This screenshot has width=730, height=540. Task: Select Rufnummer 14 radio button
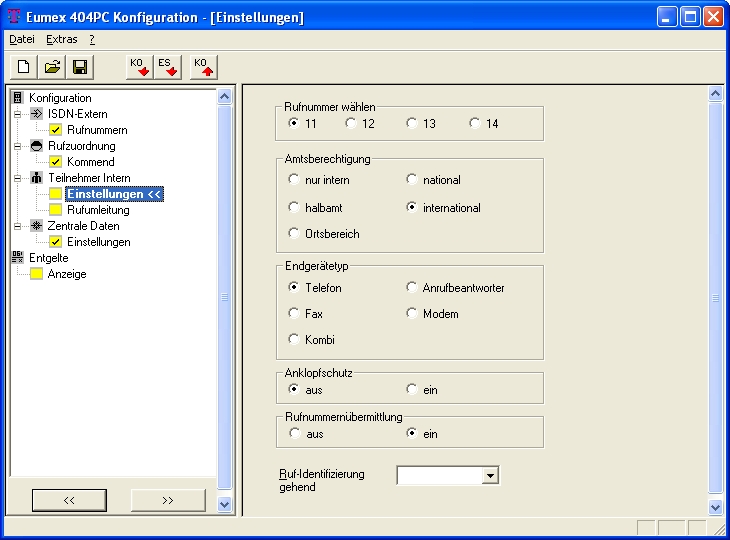tap(474, 123)
